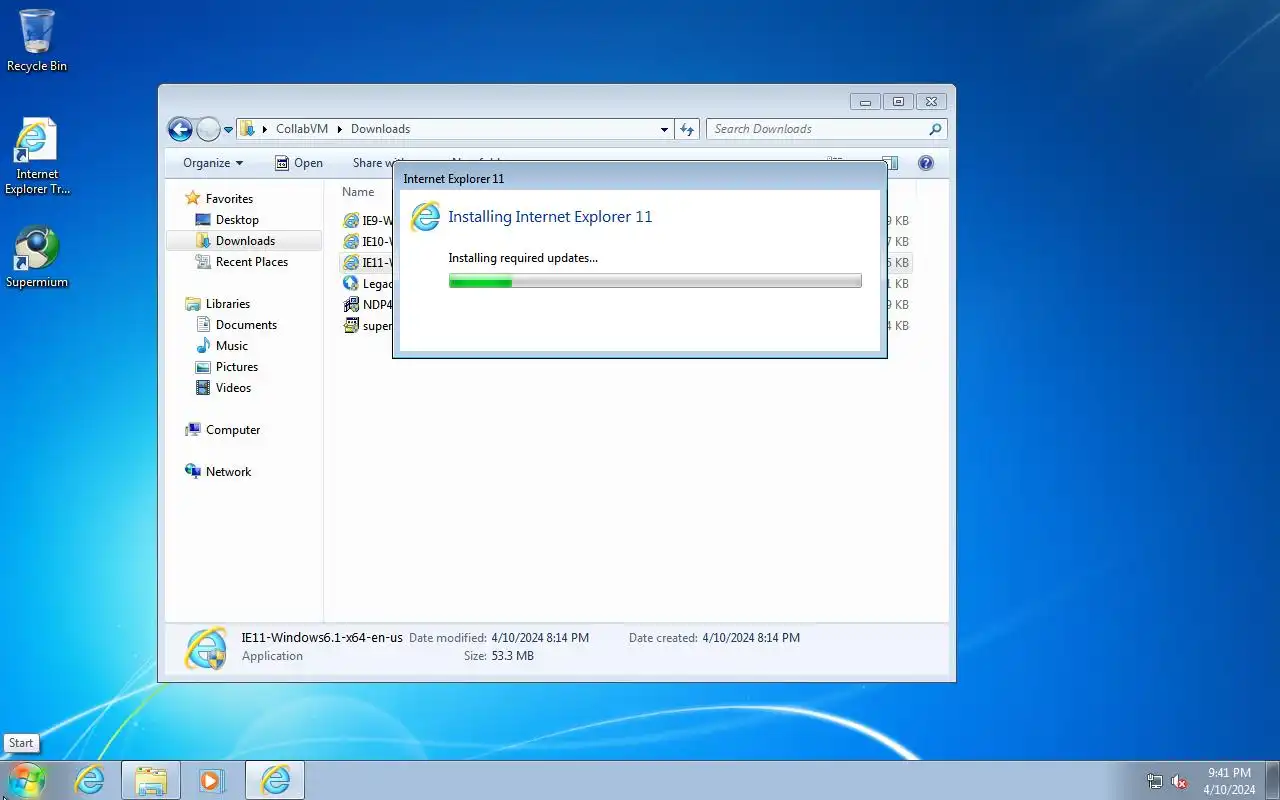1280x800 pixels.
Task: Click the Start orb button
Action: (x=26, y=780)
